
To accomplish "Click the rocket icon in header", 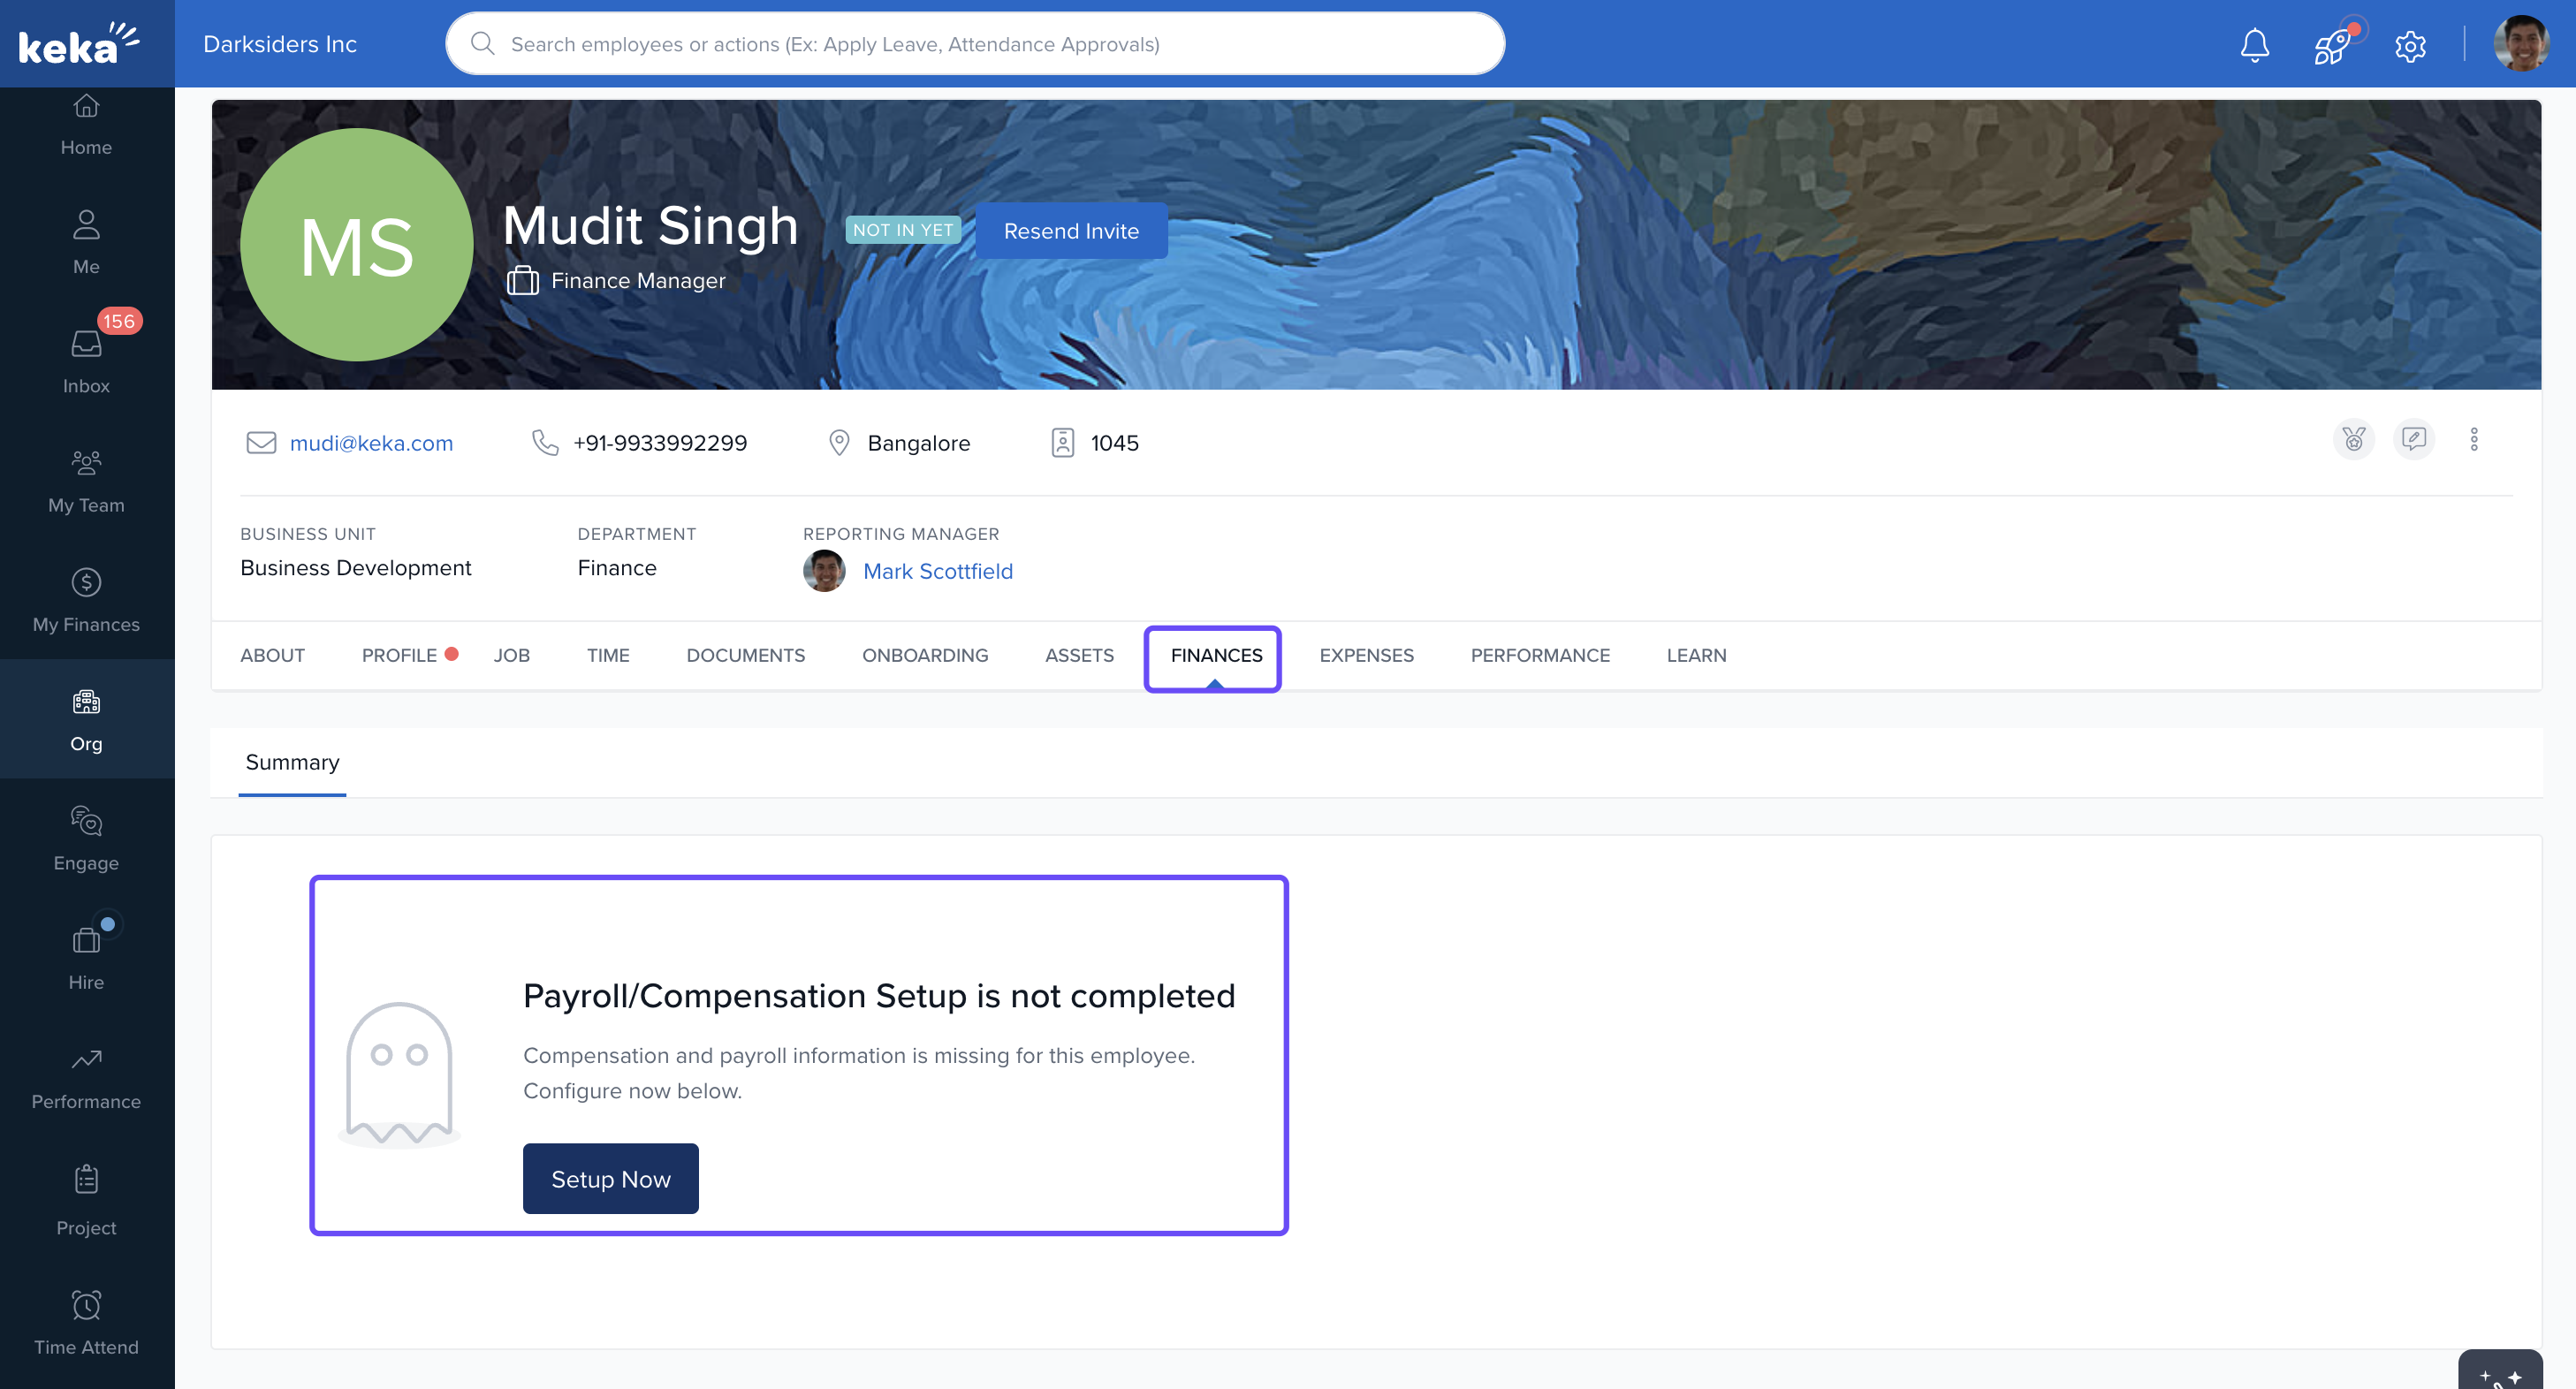I will click(2332, 45).
